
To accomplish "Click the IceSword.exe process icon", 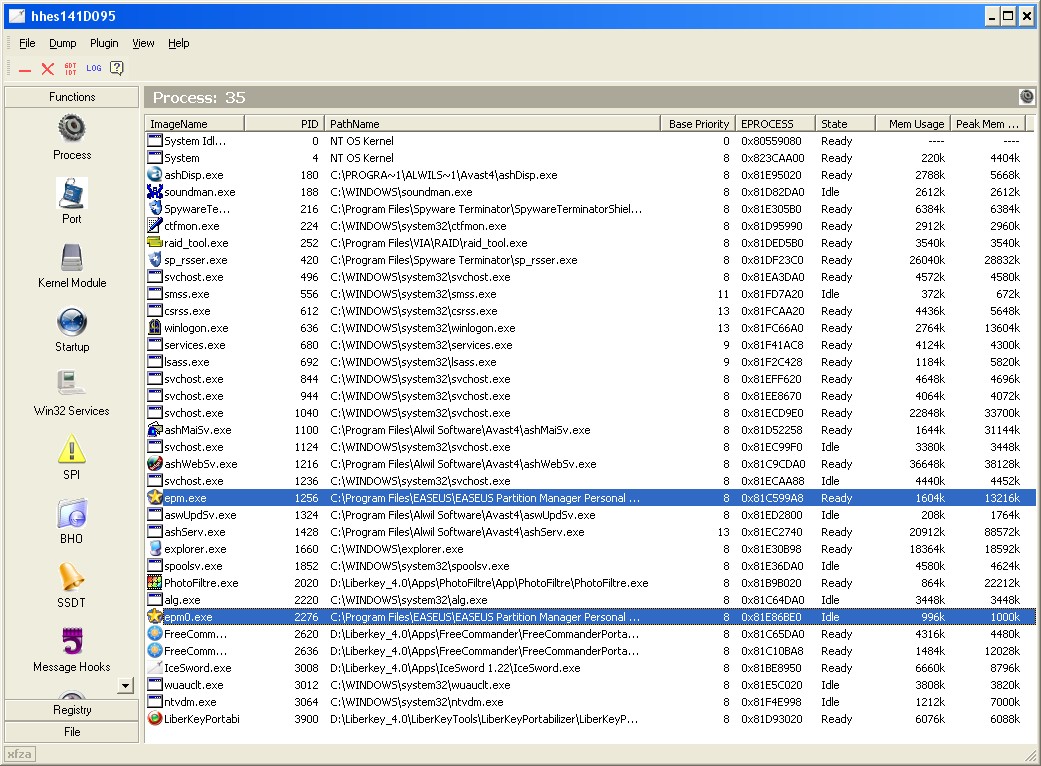I will 155,668.
